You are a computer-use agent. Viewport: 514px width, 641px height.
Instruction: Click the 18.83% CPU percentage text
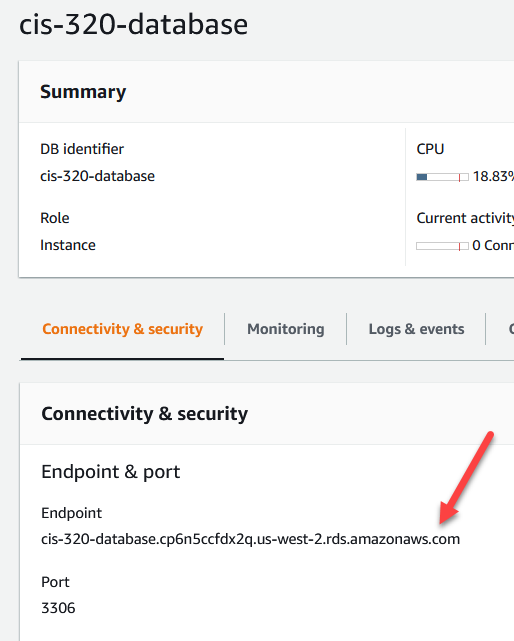pyautogui.click(x=493, y=176)
